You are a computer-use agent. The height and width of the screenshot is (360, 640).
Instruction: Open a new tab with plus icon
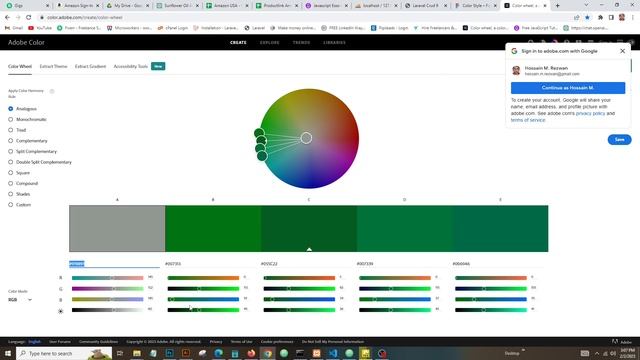point(558,6)
